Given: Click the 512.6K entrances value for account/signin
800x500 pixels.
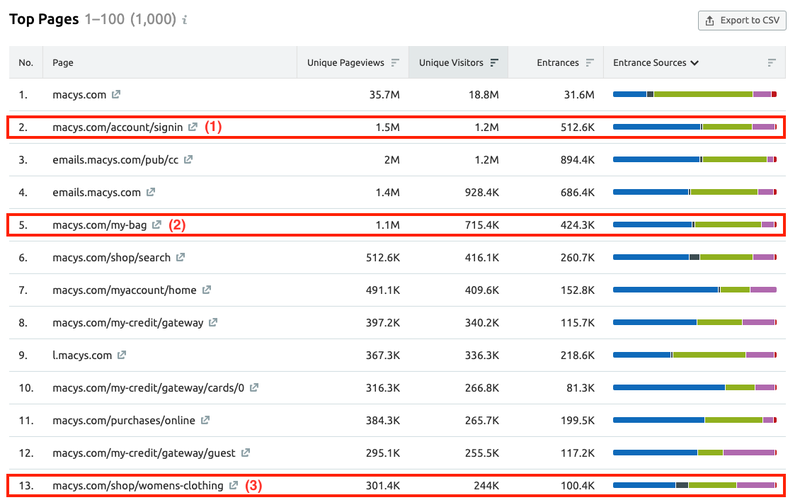Looking at the screenshot, I should click(x=578, y=127).
